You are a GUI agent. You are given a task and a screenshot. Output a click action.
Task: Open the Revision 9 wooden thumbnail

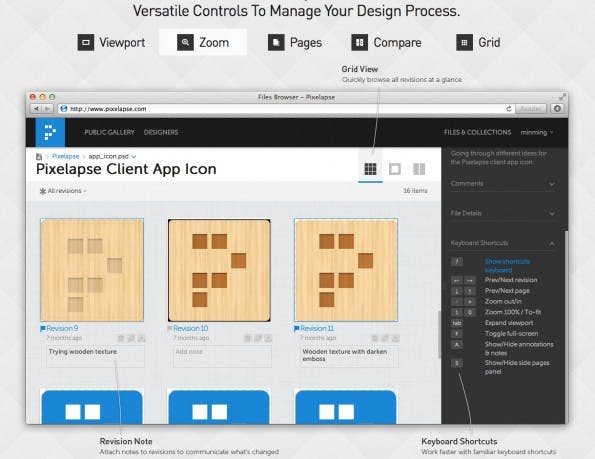[92, 270]
